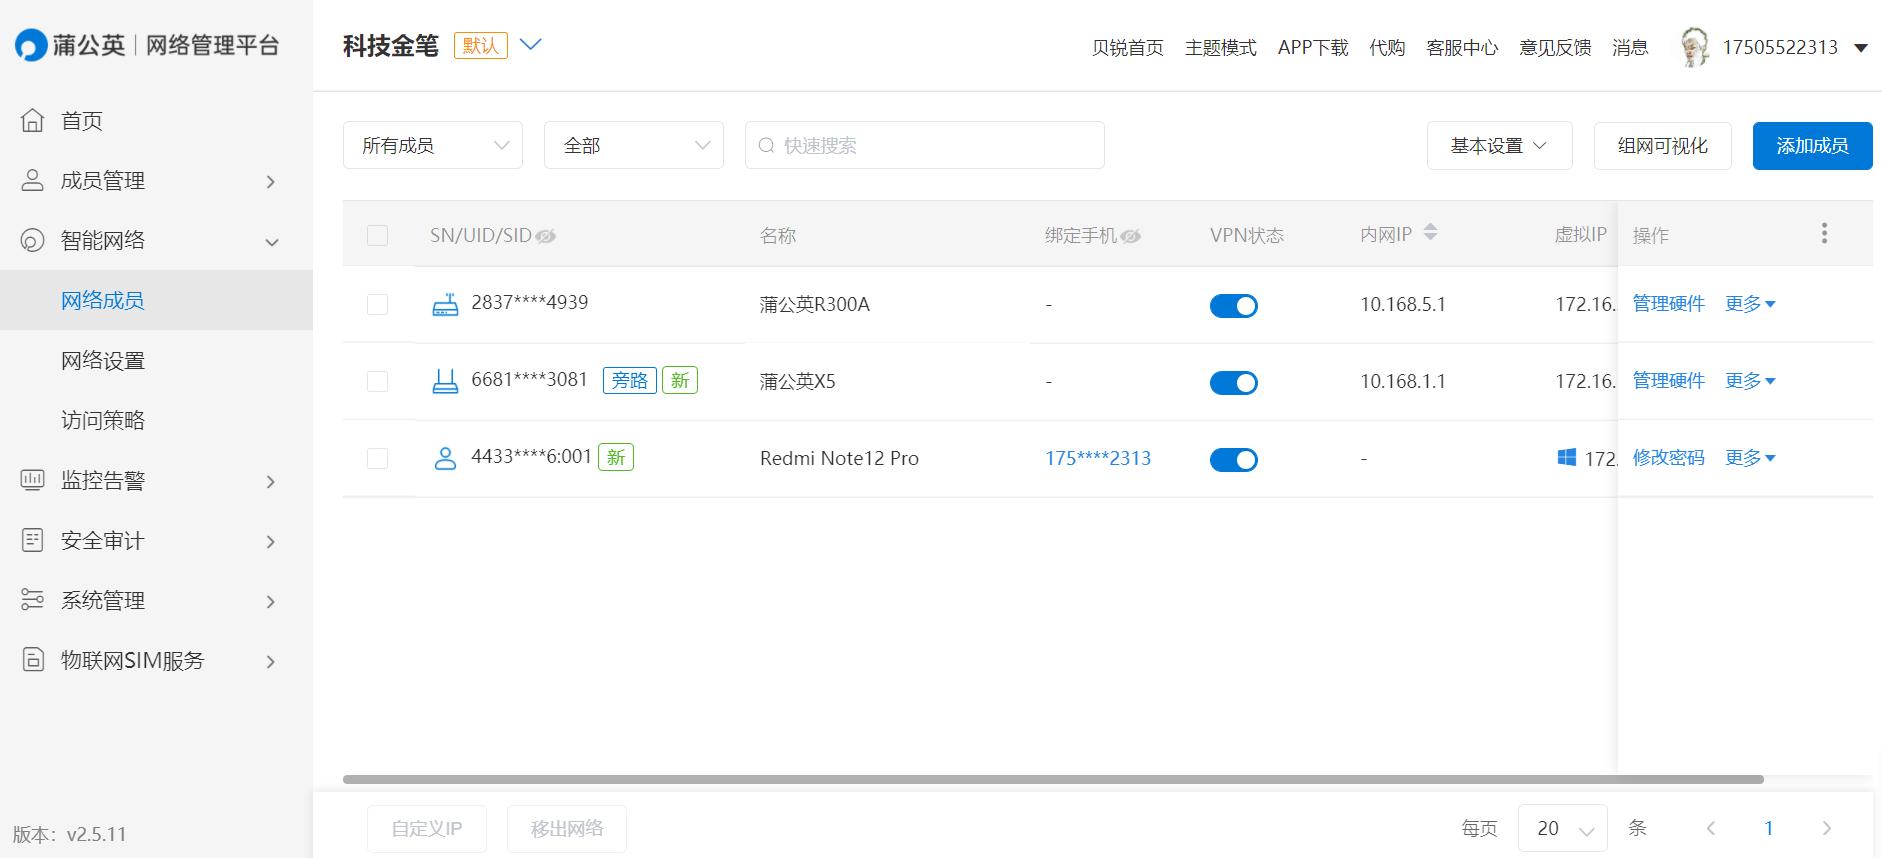Collapse the 智能网络 chevron
Screen dimensions: 1882x858
(x=271, y=241)
